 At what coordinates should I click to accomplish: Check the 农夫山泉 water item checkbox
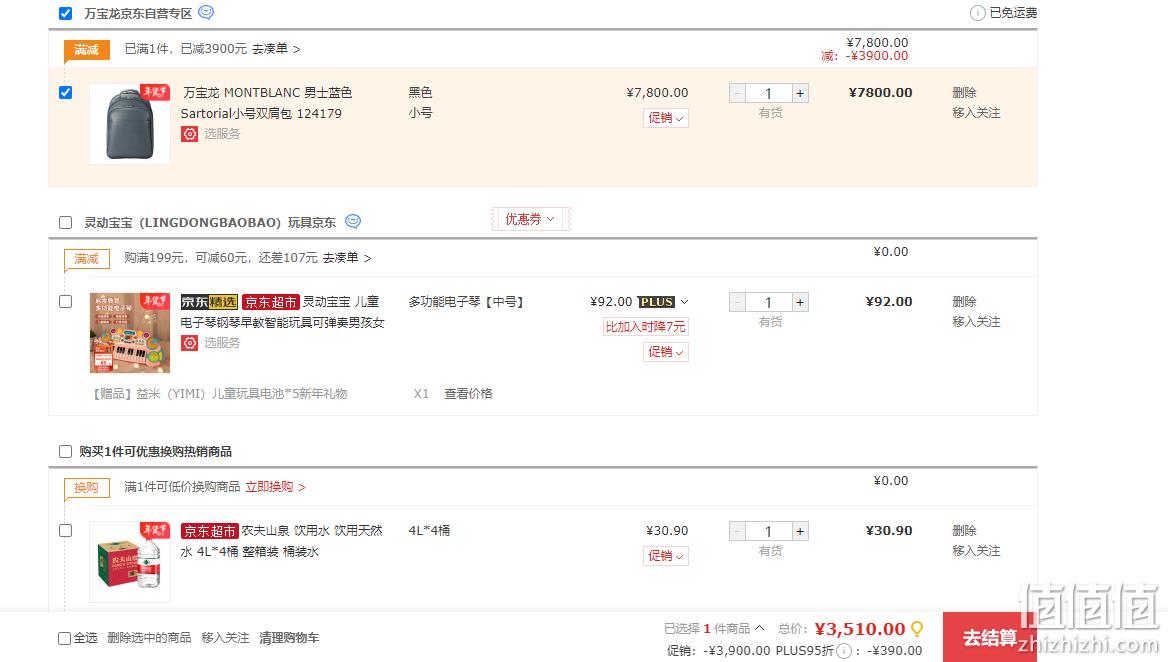[66, 530]
